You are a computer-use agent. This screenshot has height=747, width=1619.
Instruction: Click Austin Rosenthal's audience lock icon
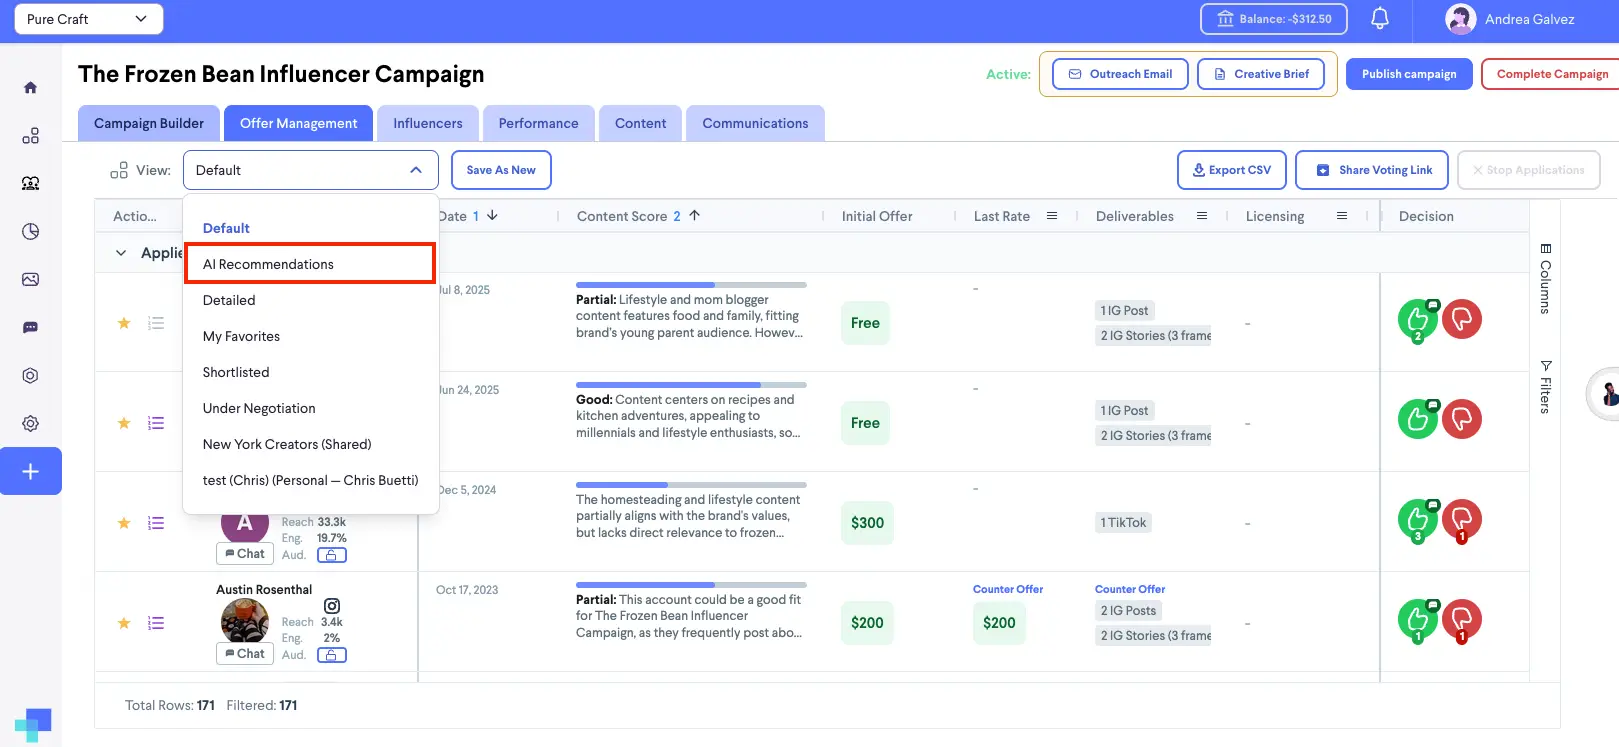click(x=332, y=655)
